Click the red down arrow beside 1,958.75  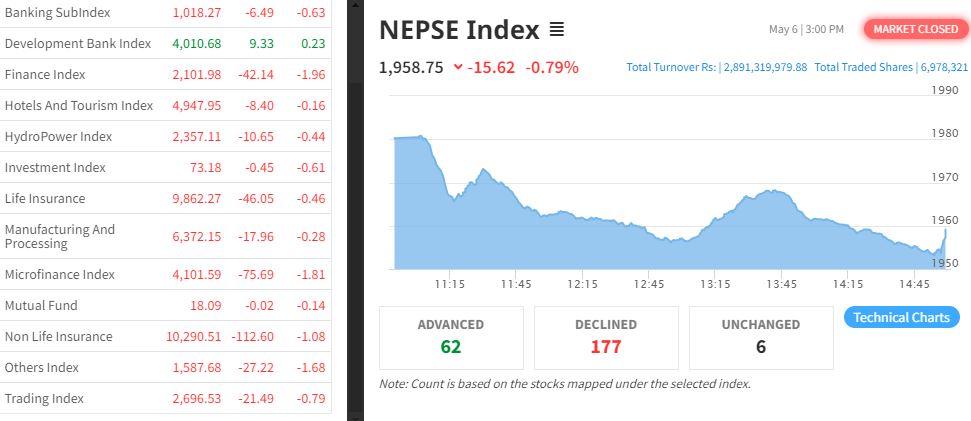(x=458, y=67)
